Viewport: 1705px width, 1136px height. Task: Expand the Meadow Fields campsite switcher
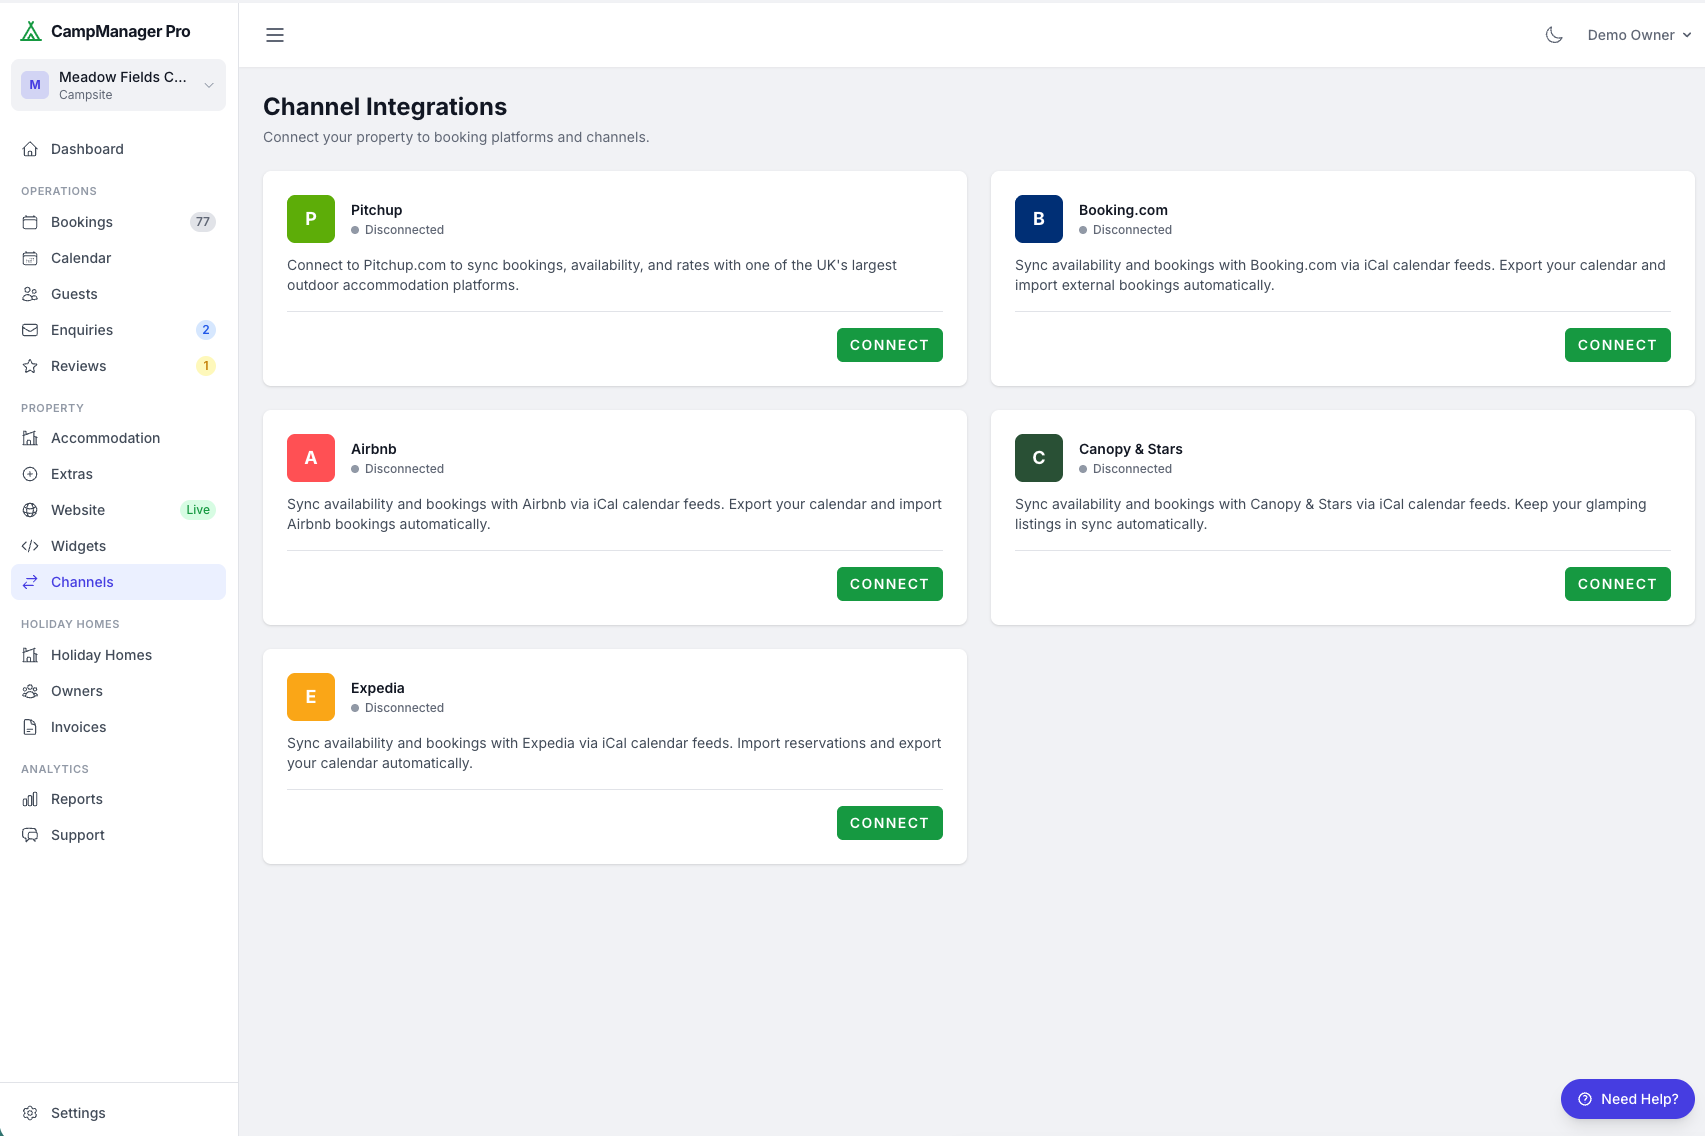118,85
